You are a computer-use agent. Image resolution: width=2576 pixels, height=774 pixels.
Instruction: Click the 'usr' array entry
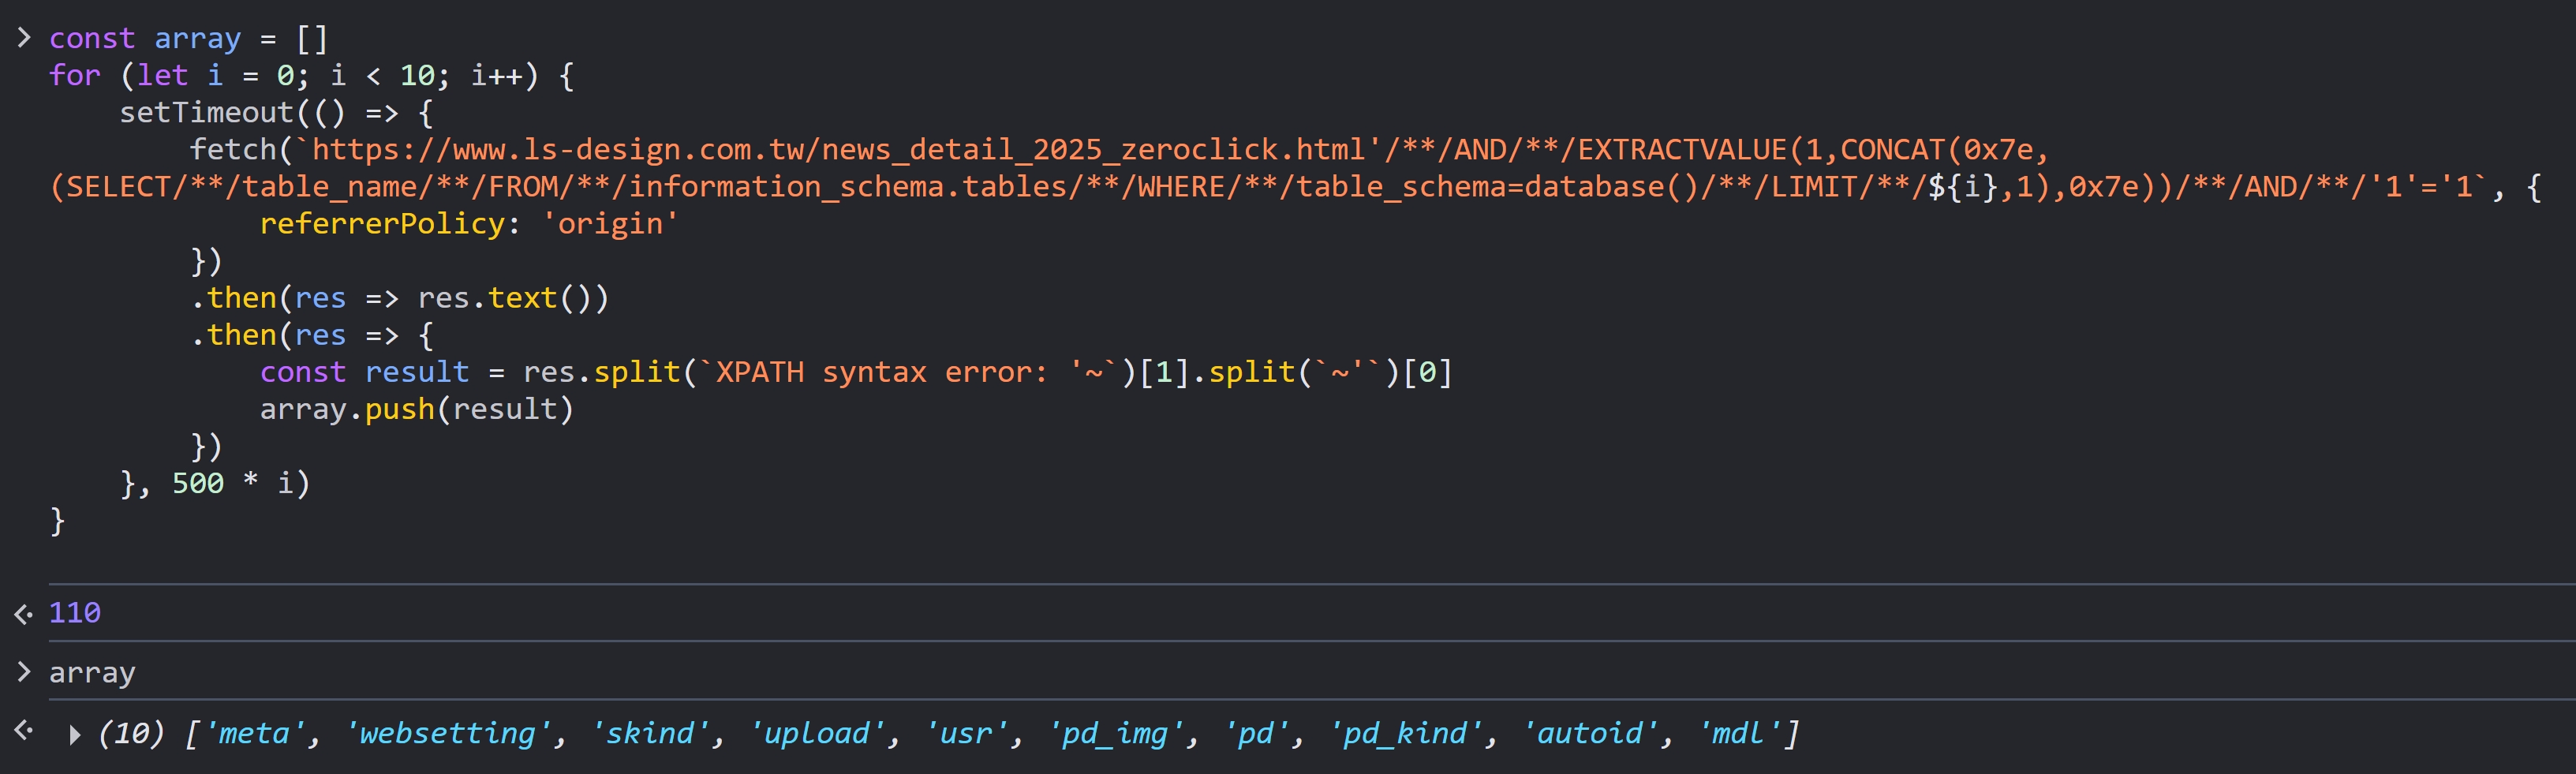click(966, 733)
